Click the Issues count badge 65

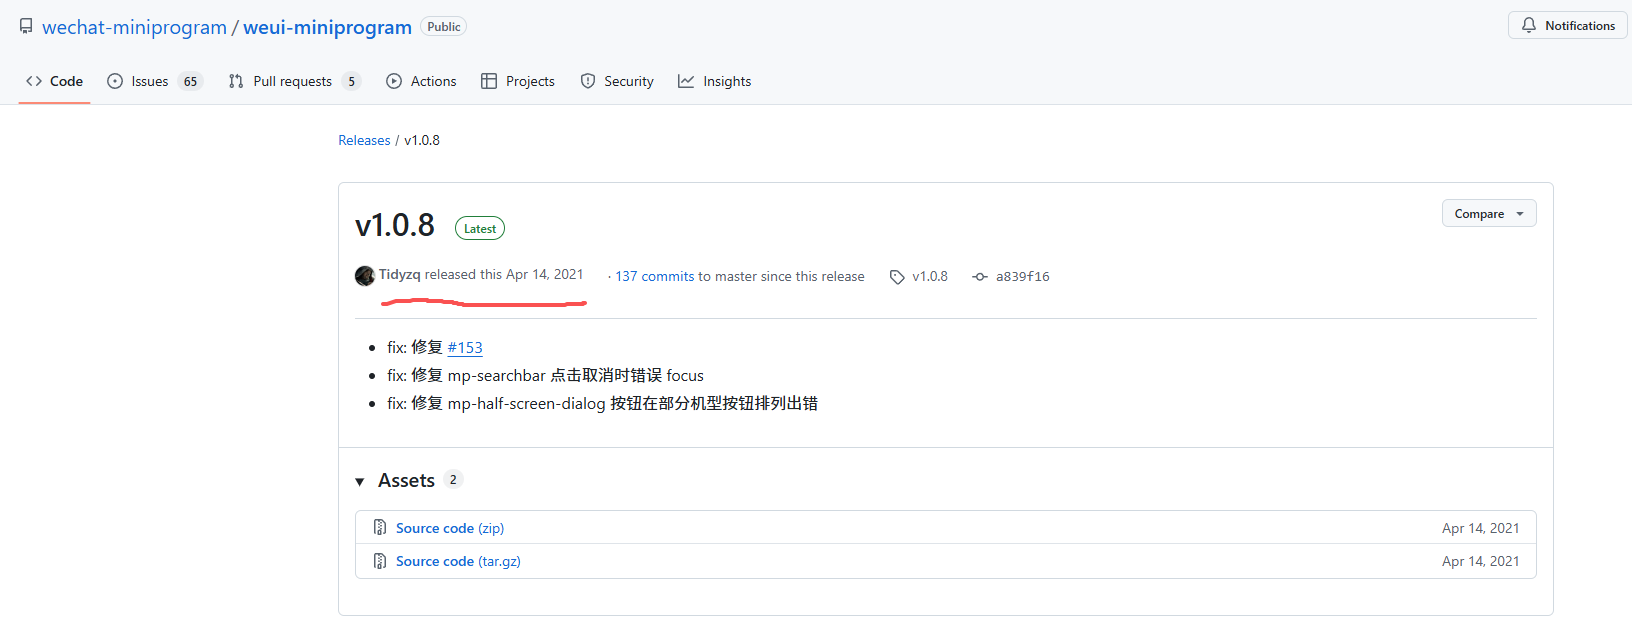[x=191, y=81]
